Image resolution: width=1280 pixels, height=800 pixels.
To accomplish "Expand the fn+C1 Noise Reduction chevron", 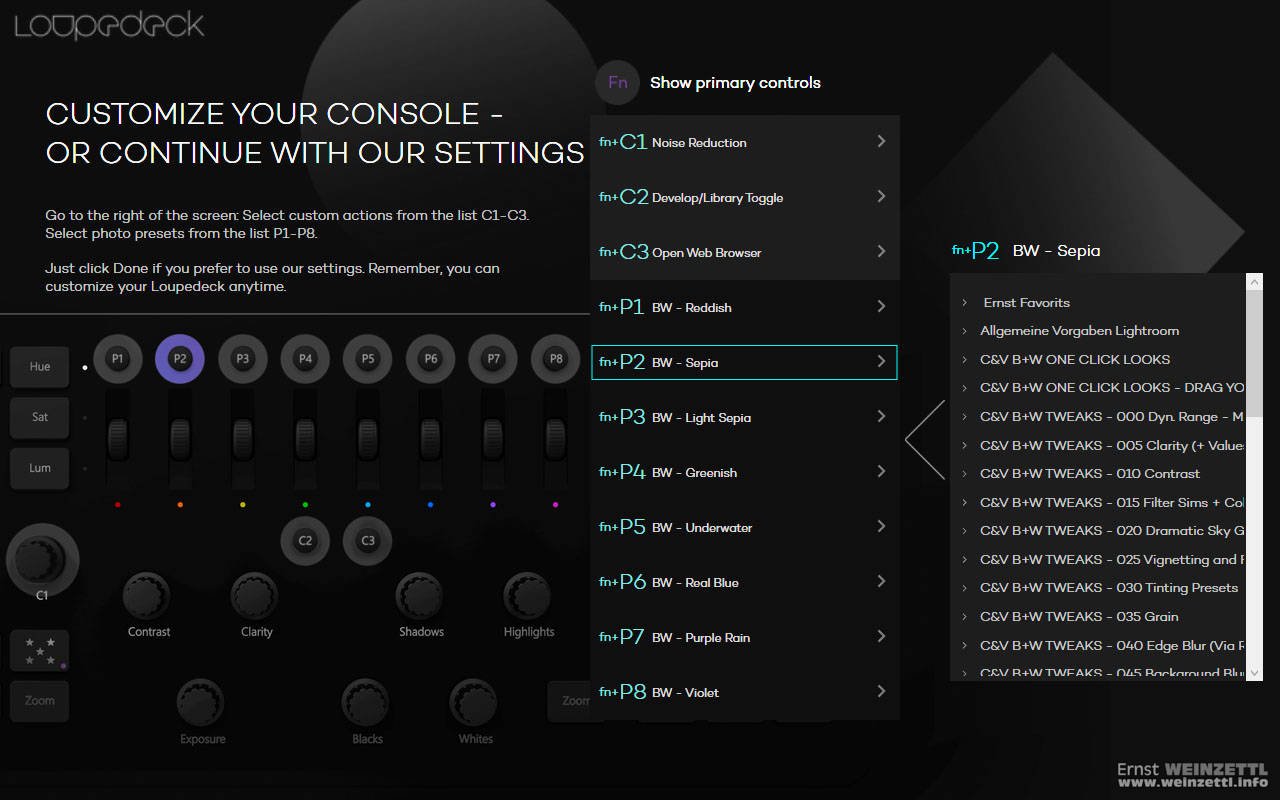I will (x=881, y=142).
